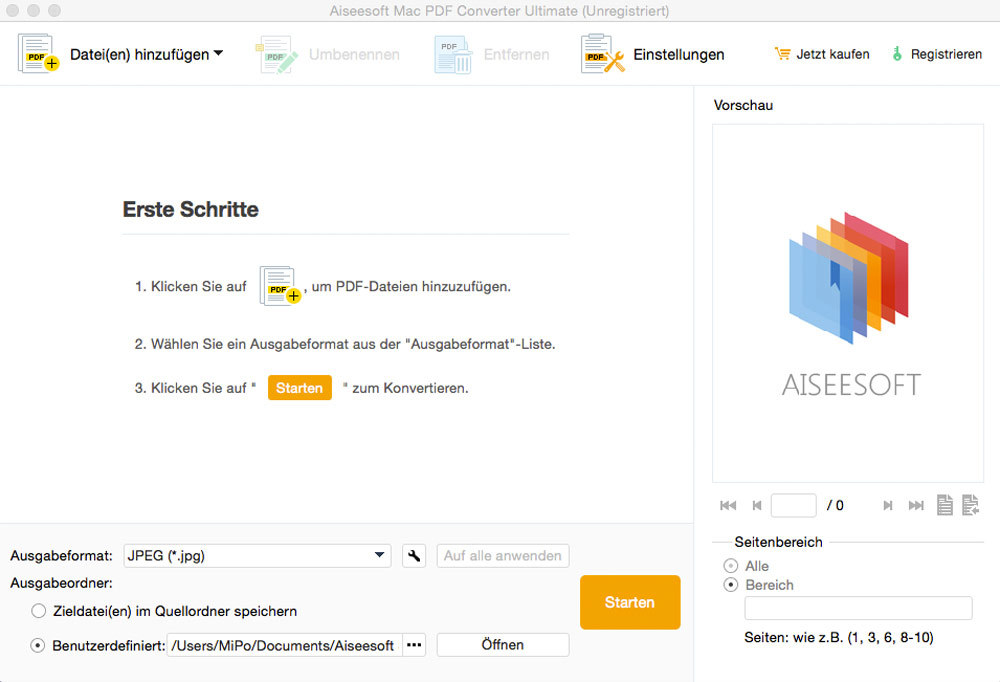Click the shopping cart icon
1000x682 pixels.
pyautogui.click(x=783, y=54)
